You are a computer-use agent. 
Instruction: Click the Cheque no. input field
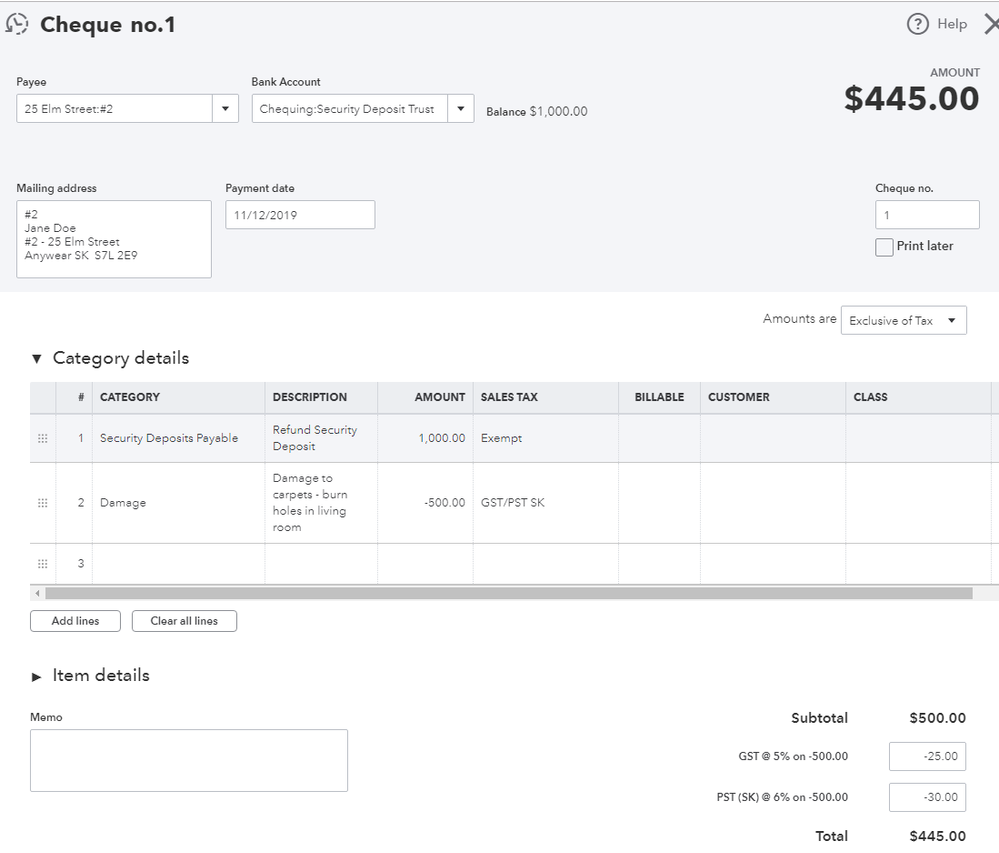(927, 215)
